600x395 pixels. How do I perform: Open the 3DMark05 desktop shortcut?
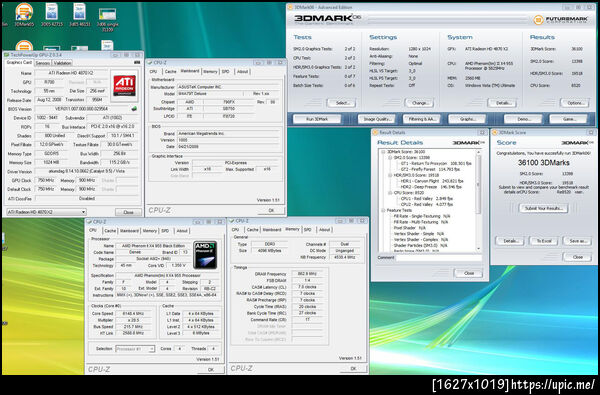[24, 15]
